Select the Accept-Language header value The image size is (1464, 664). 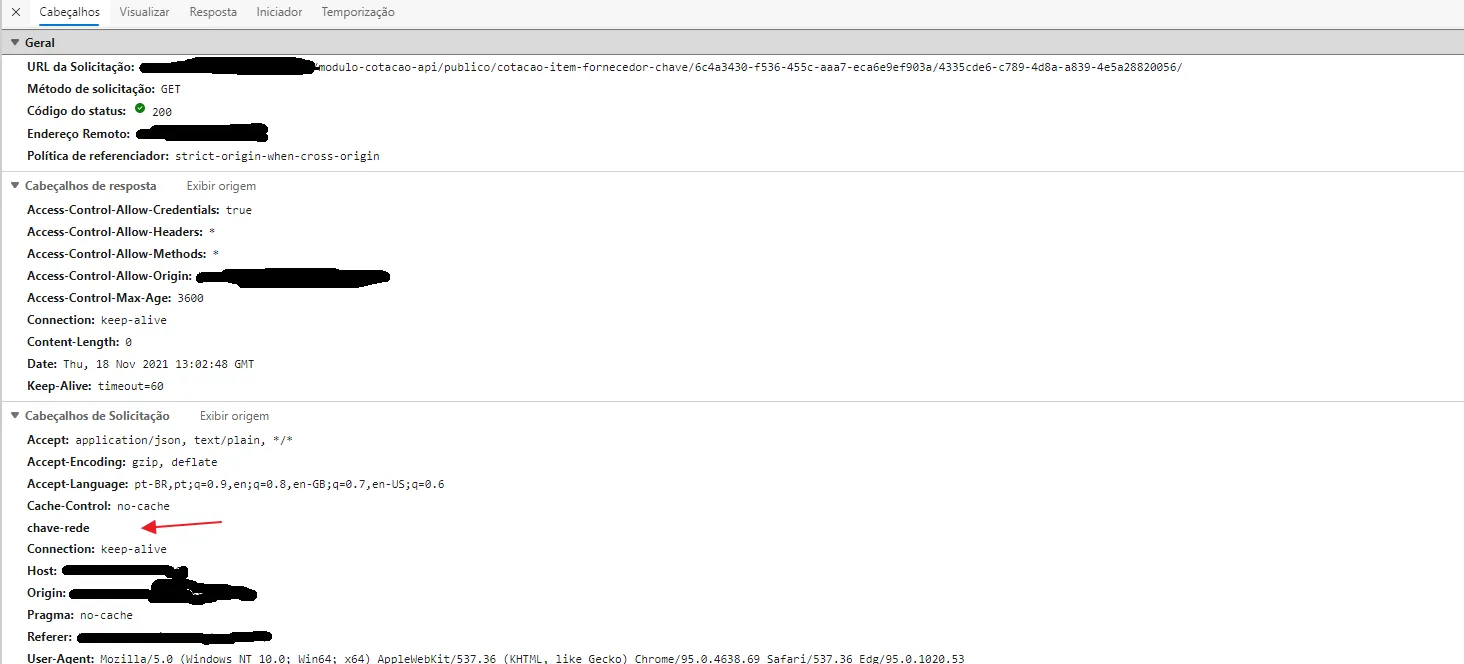tap(289, 484)
